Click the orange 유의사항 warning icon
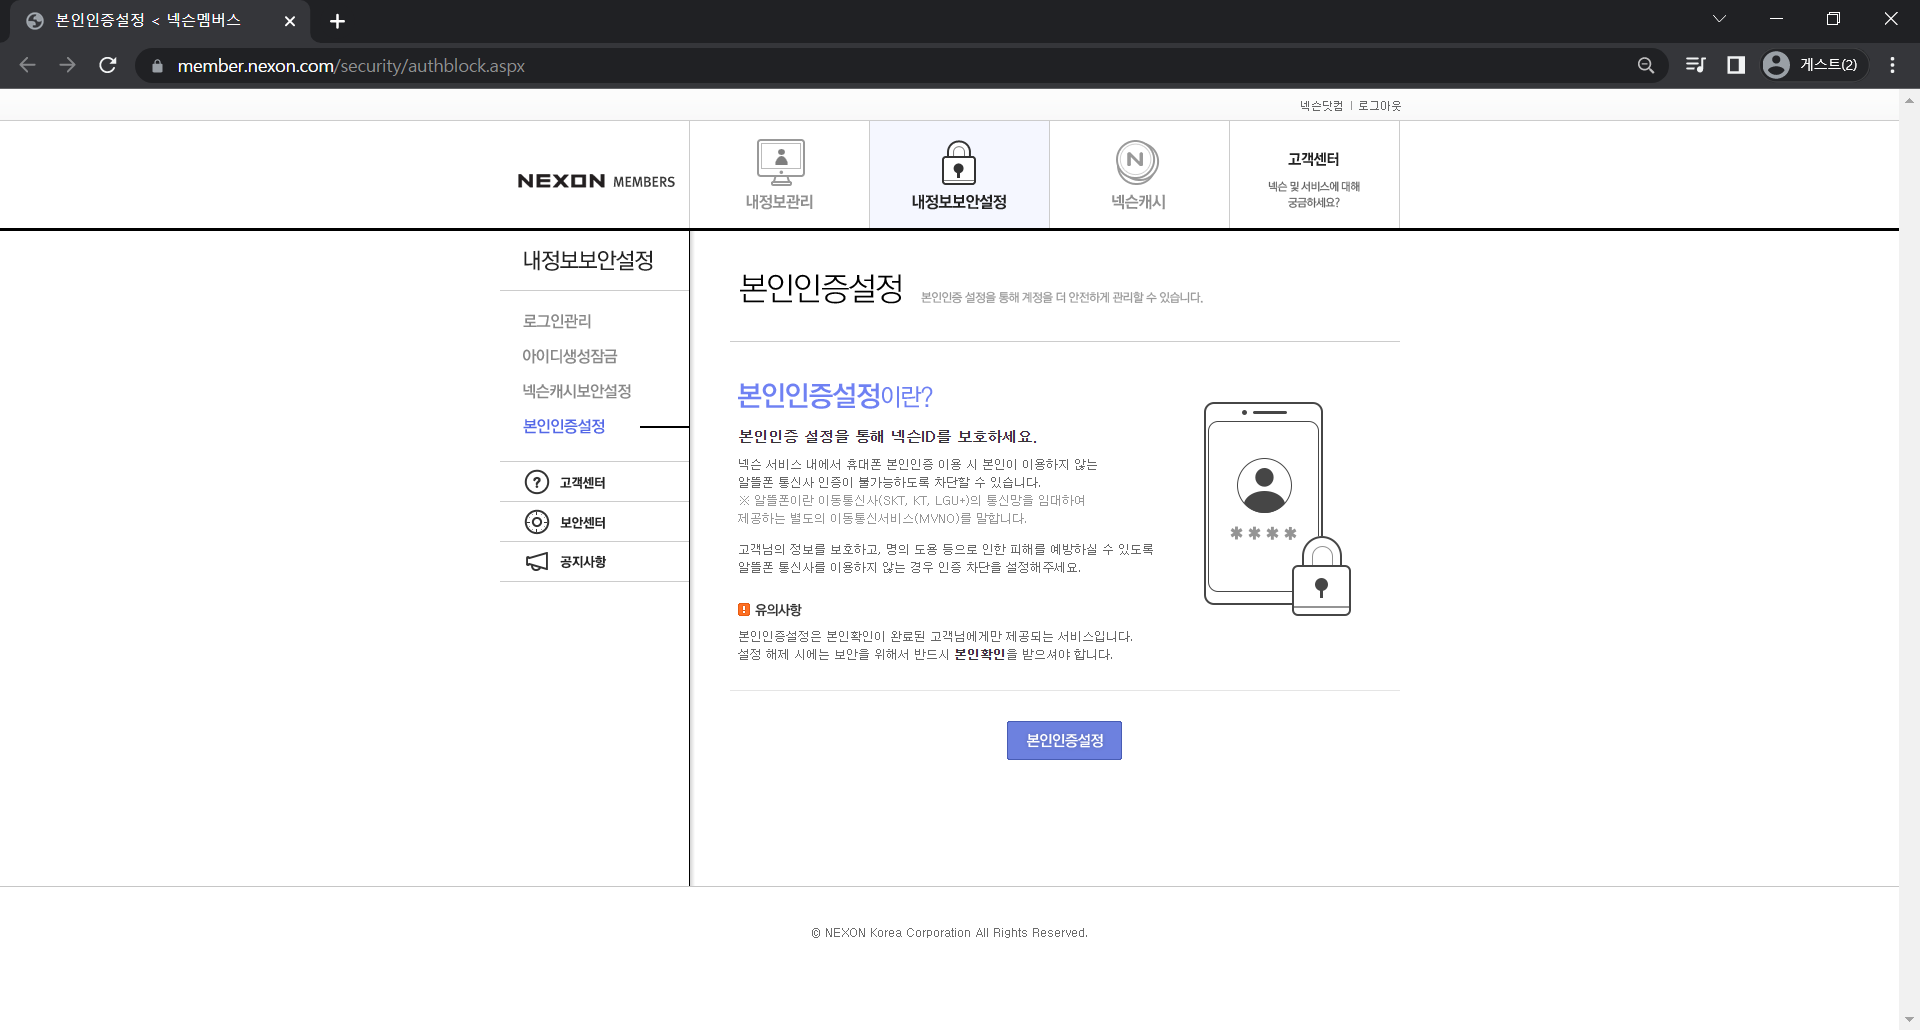 (744, 610)
